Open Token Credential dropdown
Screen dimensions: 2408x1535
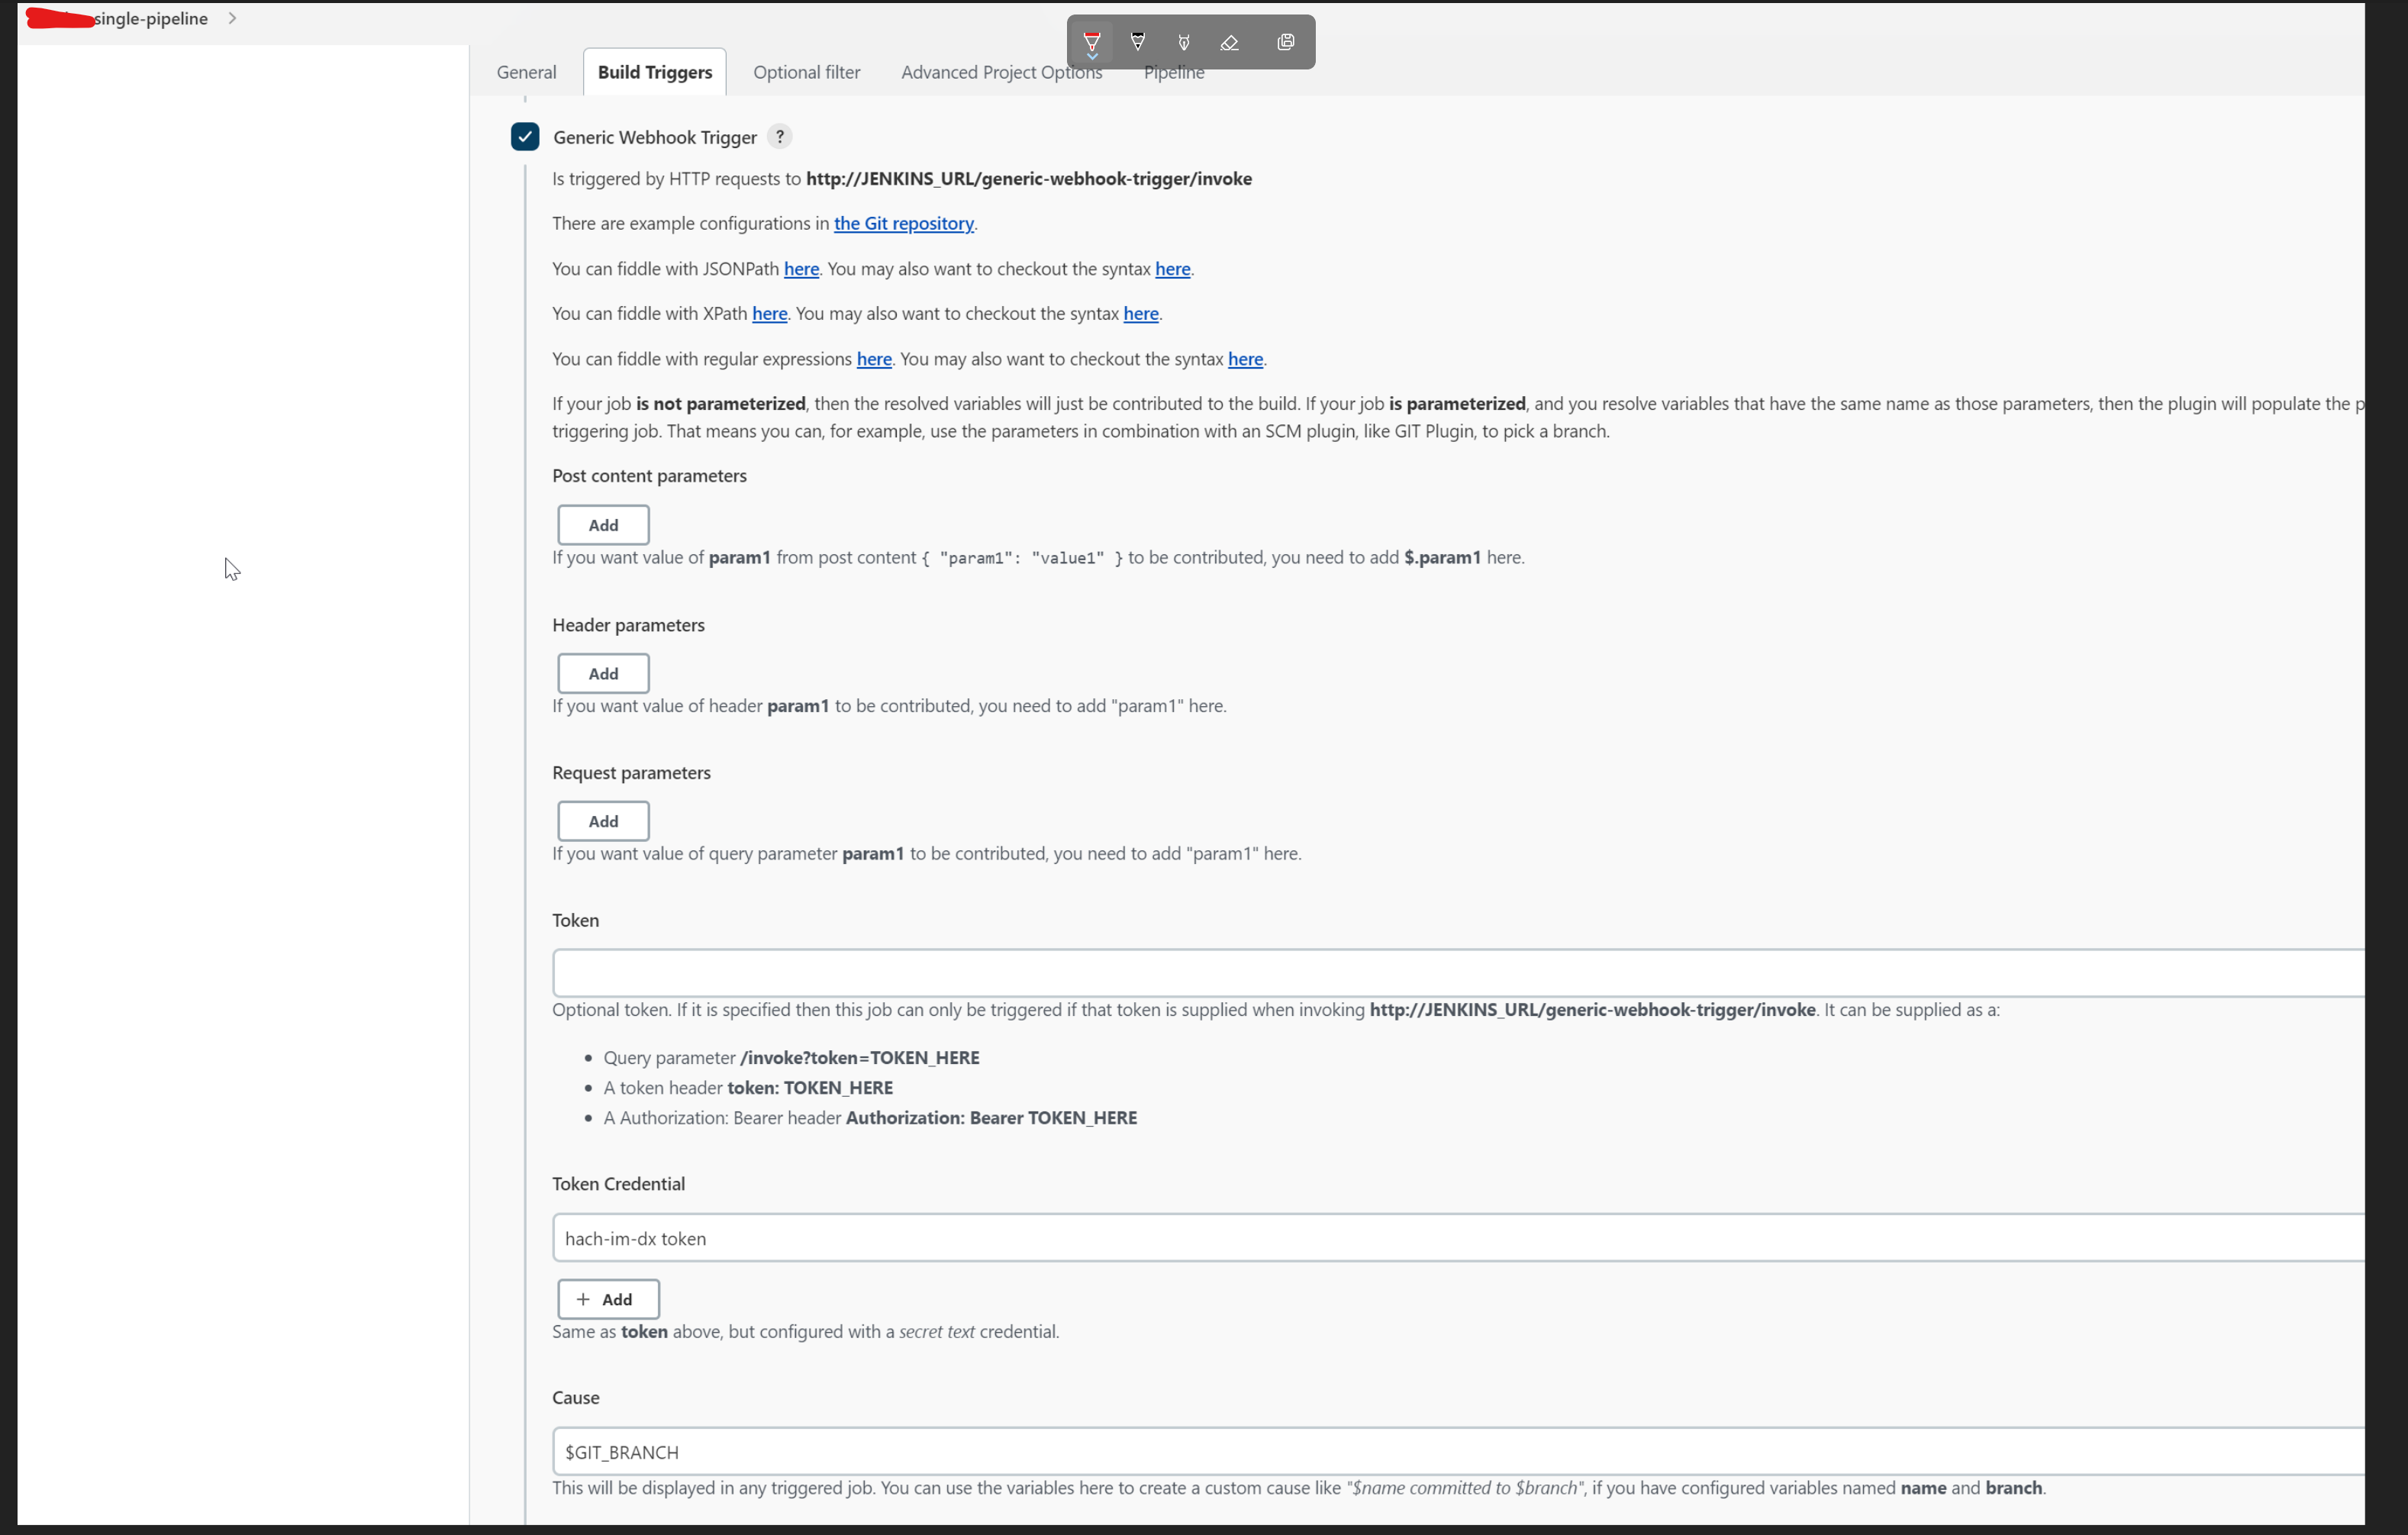(x=1450, y=1238)
